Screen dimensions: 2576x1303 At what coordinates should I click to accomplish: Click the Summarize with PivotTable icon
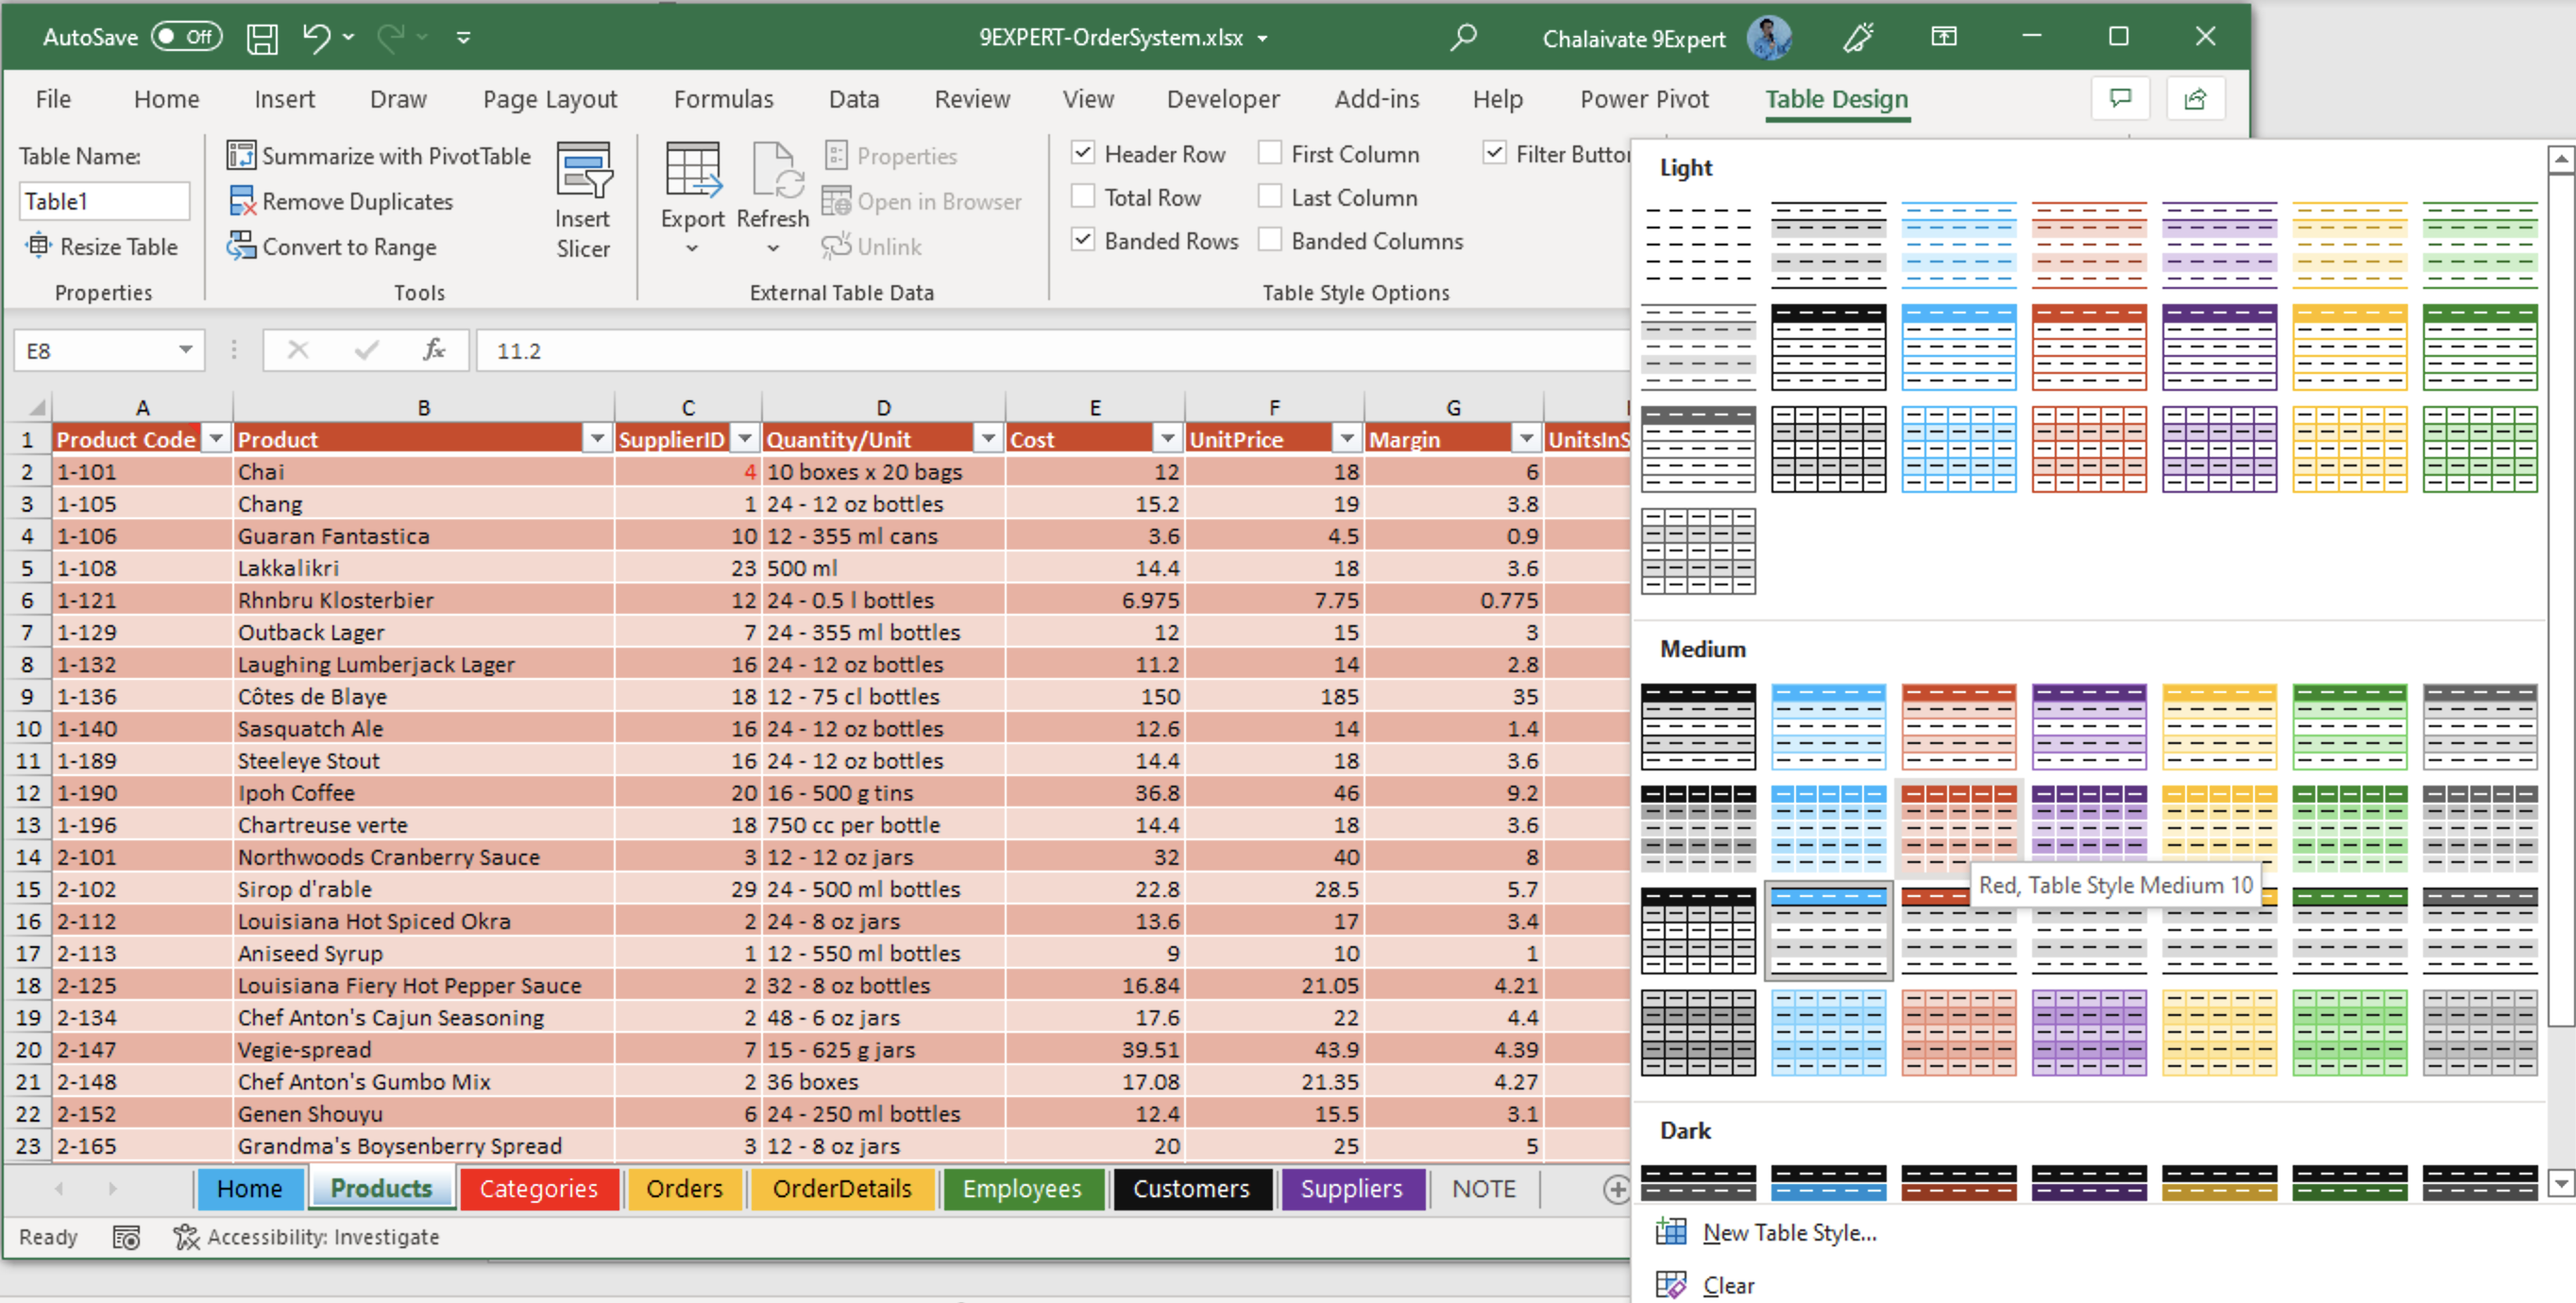click(x=239, y=156)
